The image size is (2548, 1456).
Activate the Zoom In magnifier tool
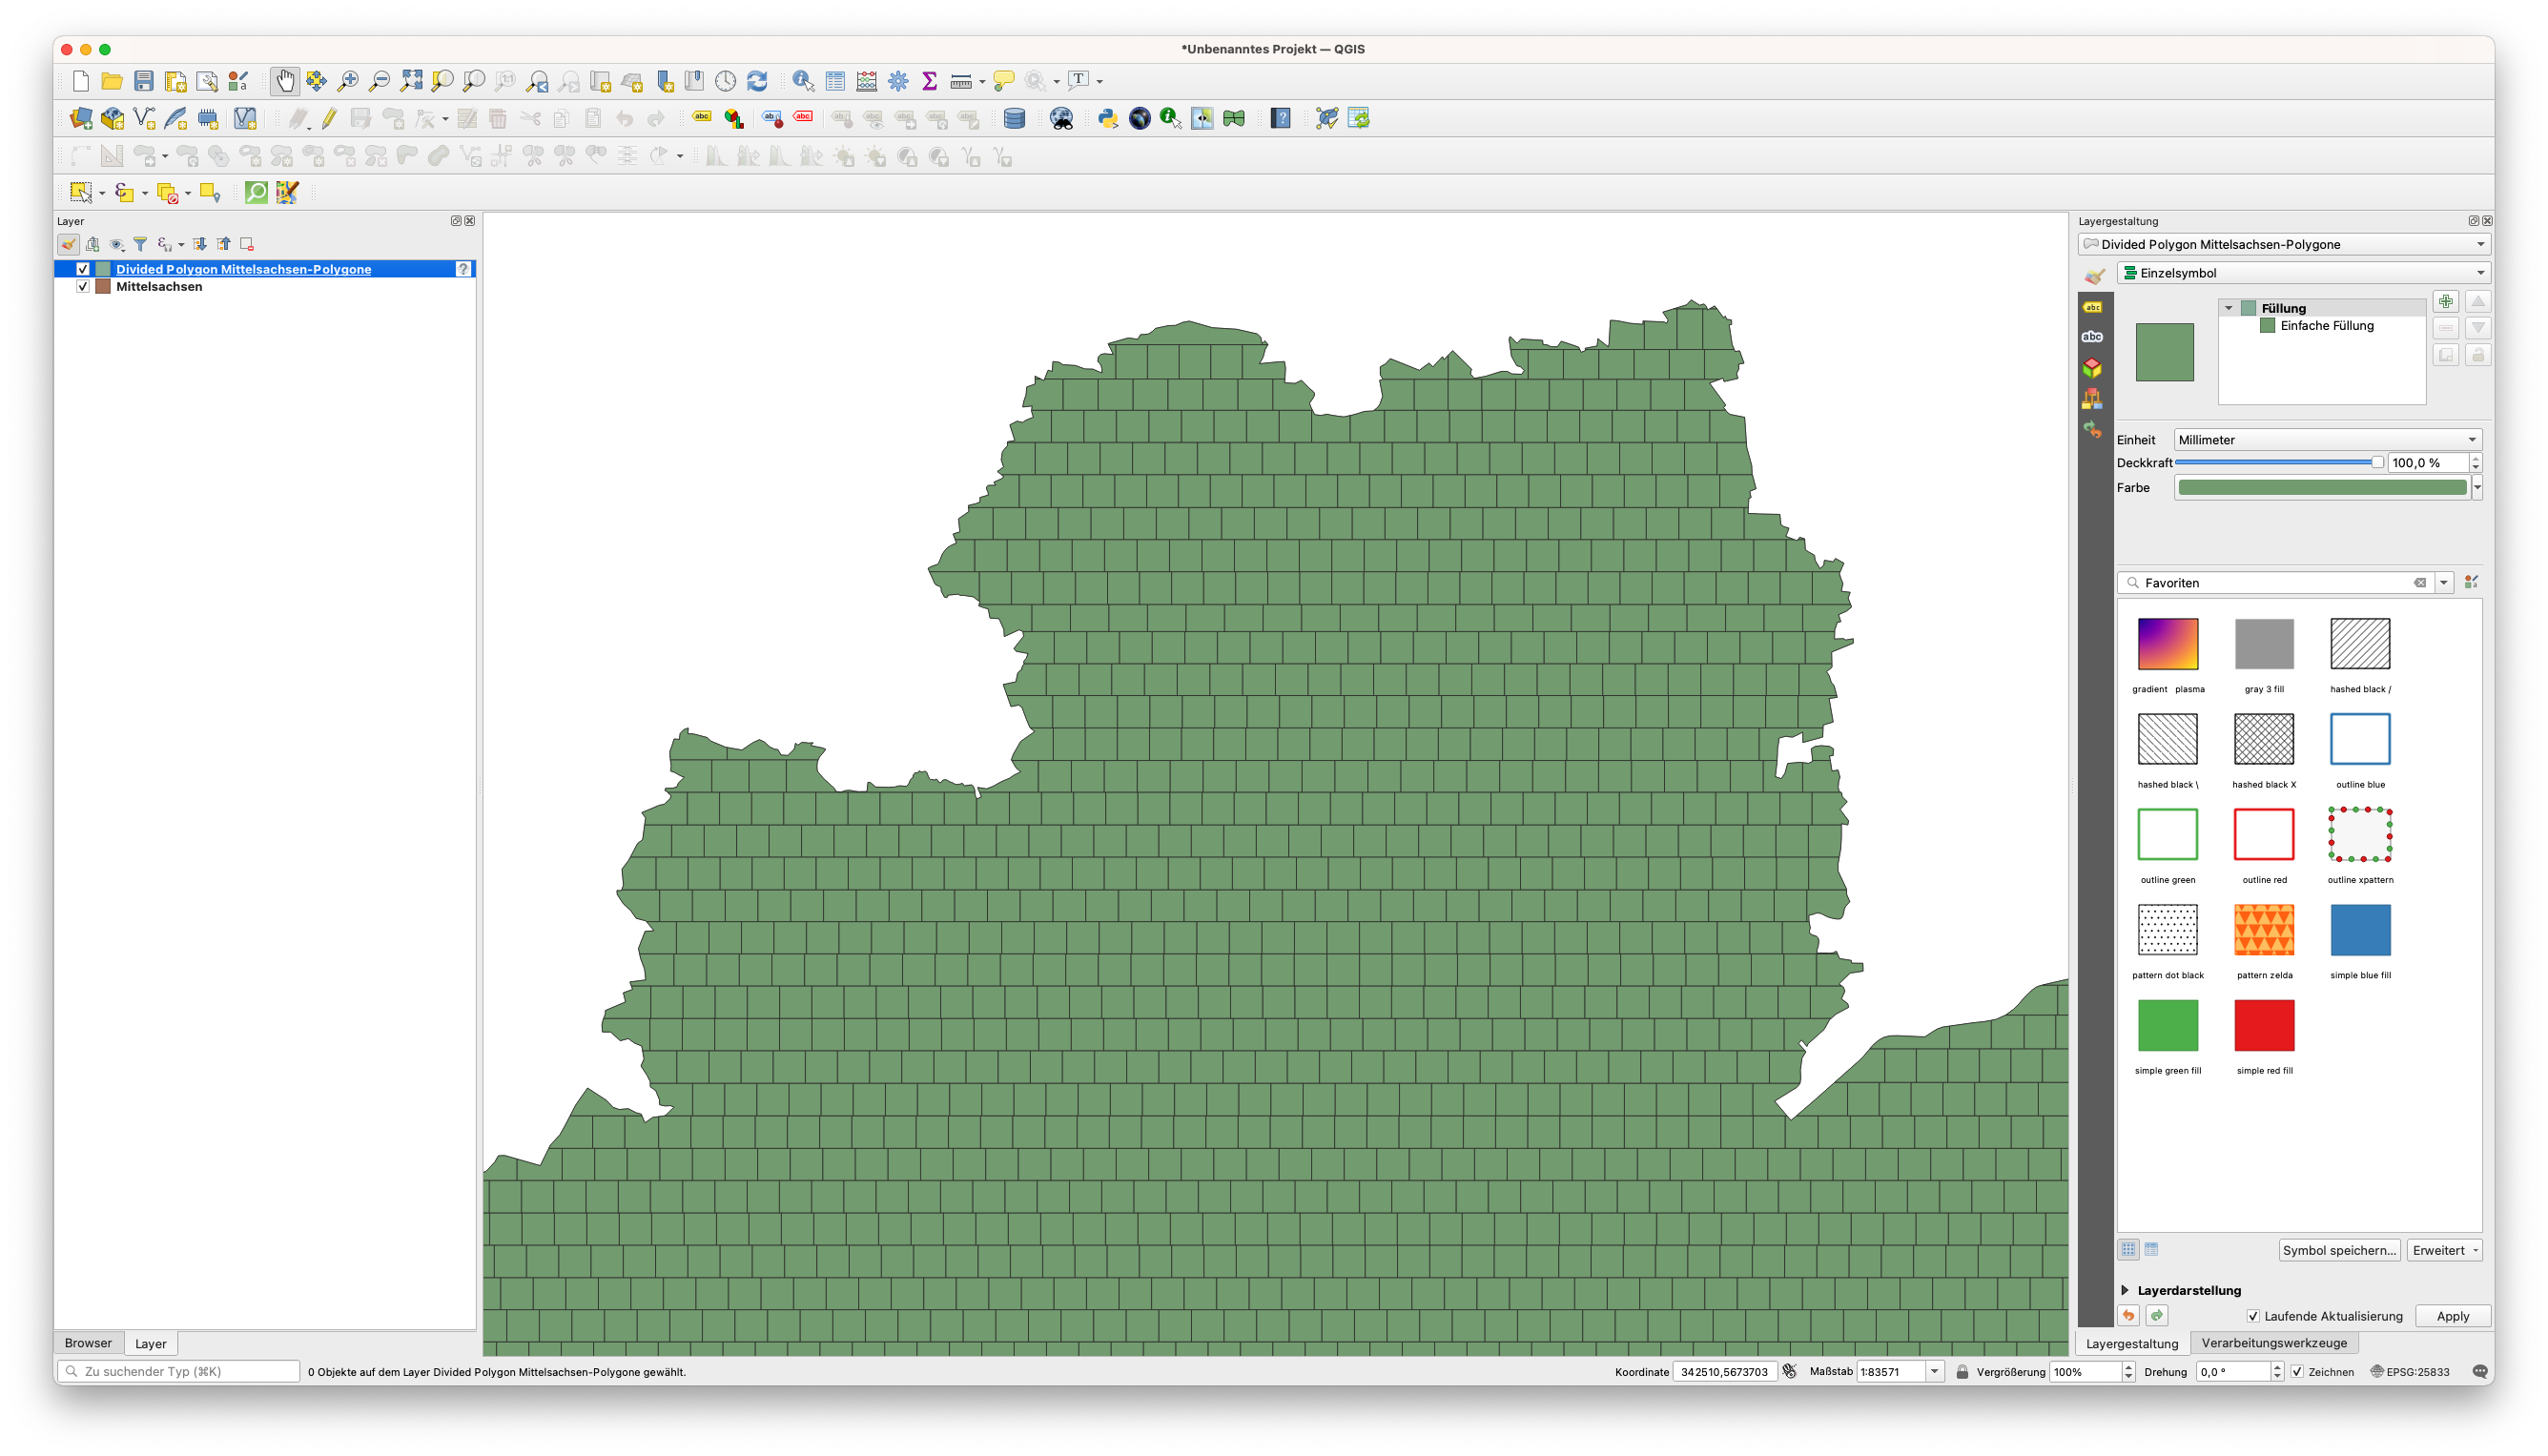pyautogui.click(x=348, y=81)
